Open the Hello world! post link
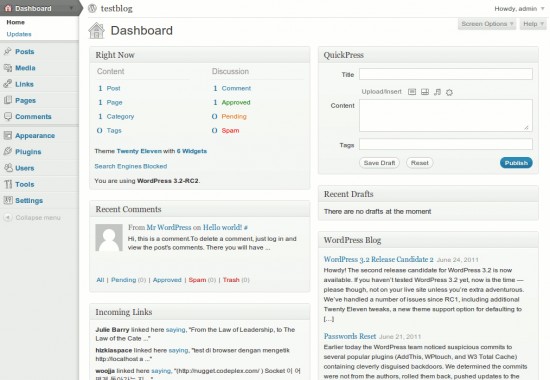 pyautogui.click(x=222, y=227)
